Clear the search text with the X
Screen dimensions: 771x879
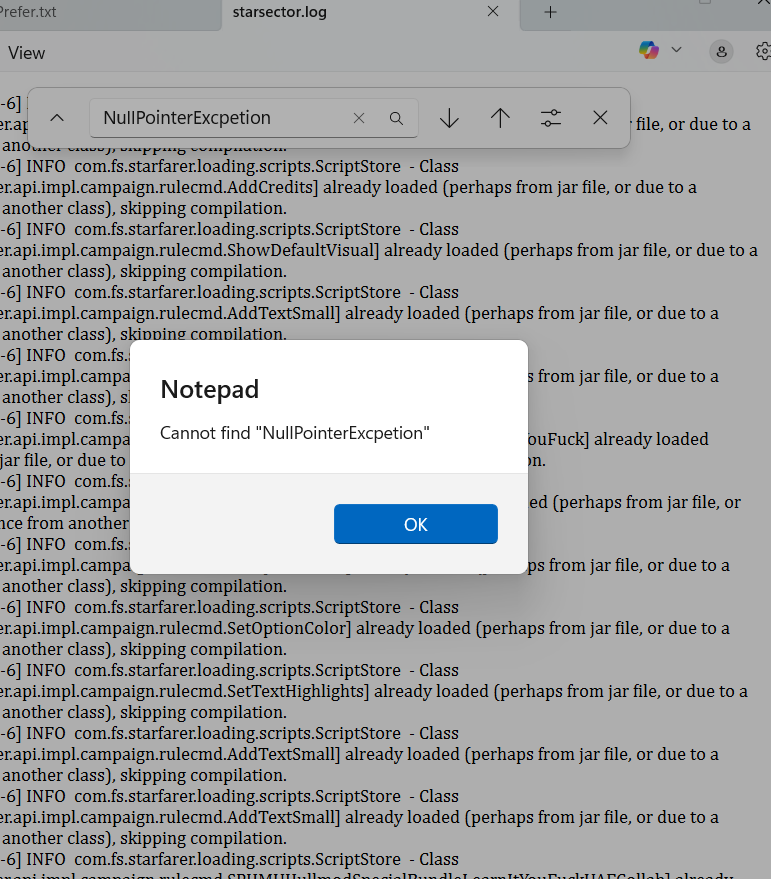pyautogui.click(x=359, y=118)
